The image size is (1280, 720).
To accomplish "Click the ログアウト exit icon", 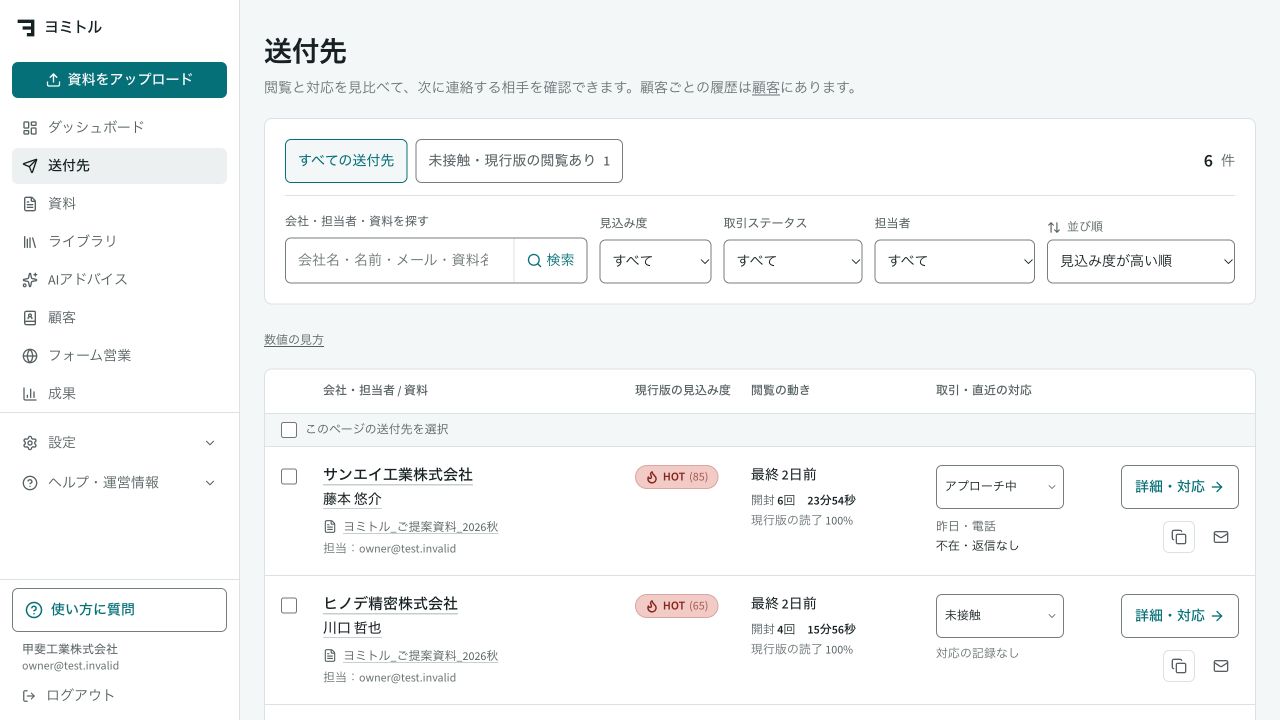I will click(x=30, y=696).
